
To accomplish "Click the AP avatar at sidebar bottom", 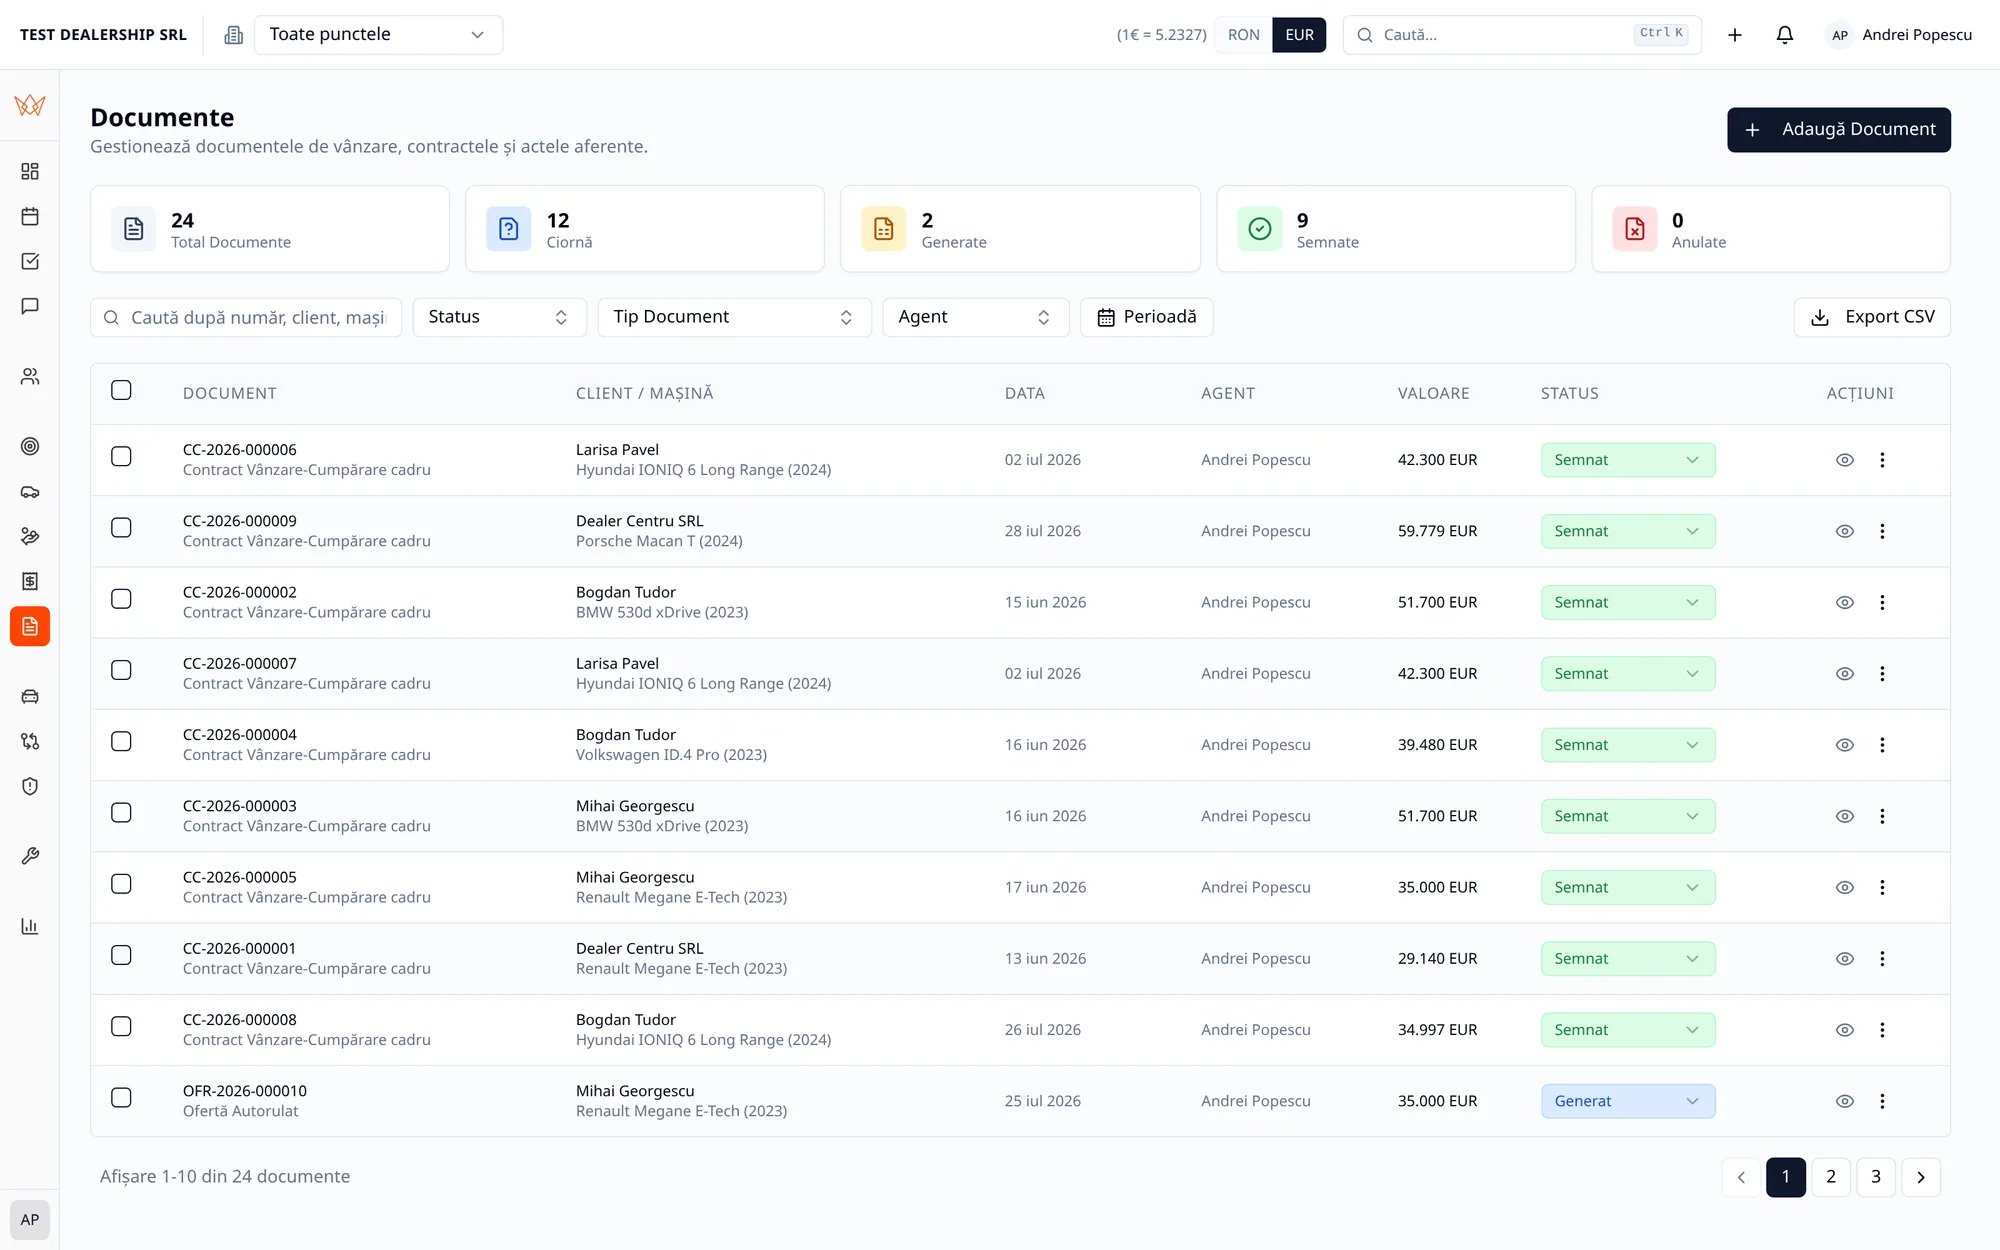I will pos(30,1219).
